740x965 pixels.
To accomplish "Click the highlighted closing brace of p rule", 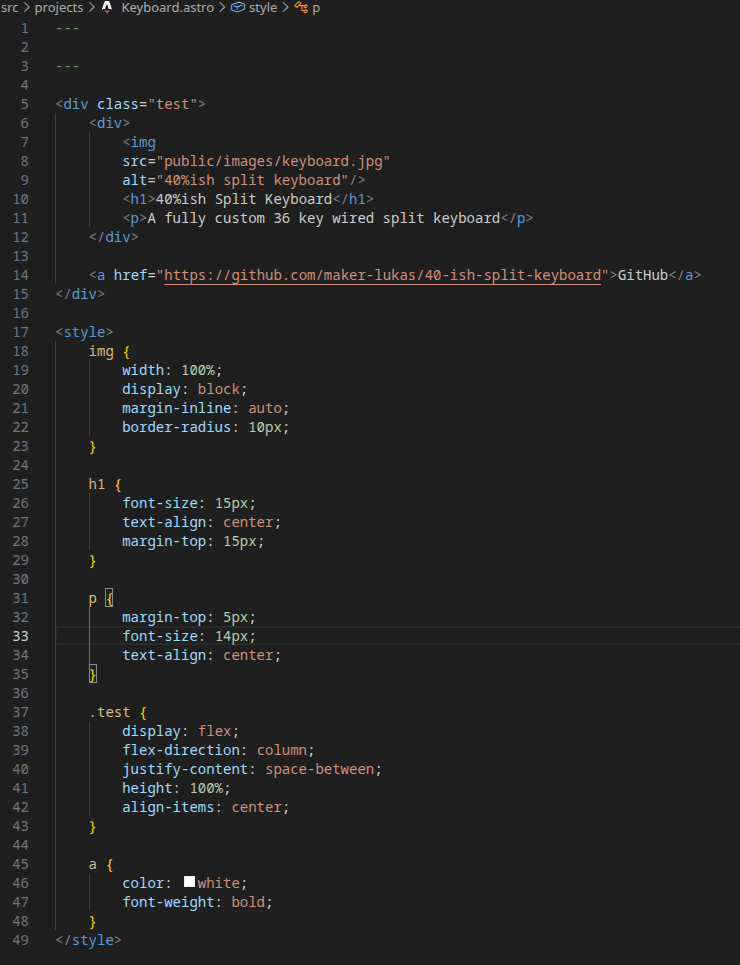I will tap(93, 674).
